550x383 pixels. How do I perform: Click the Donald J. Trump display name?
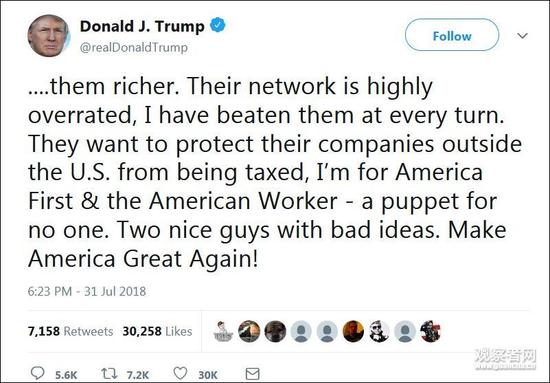(x=142, y=26)
